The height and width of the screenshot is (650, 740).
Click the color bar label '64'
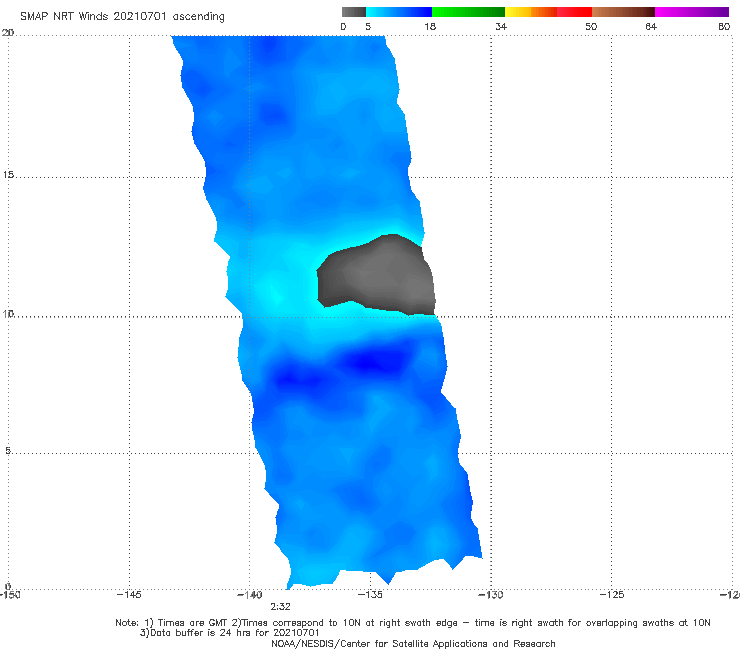(651, 26)
